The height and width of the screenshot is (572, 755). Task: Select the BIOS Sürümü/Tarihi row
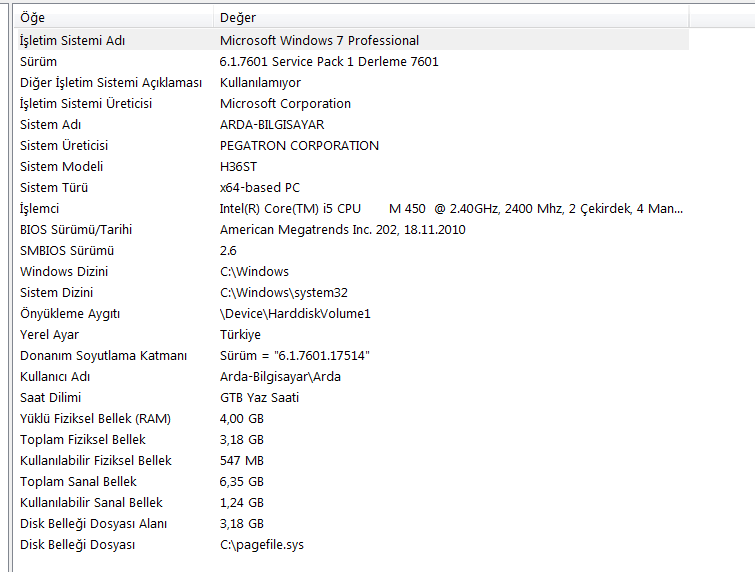click(x=76, y=229)
